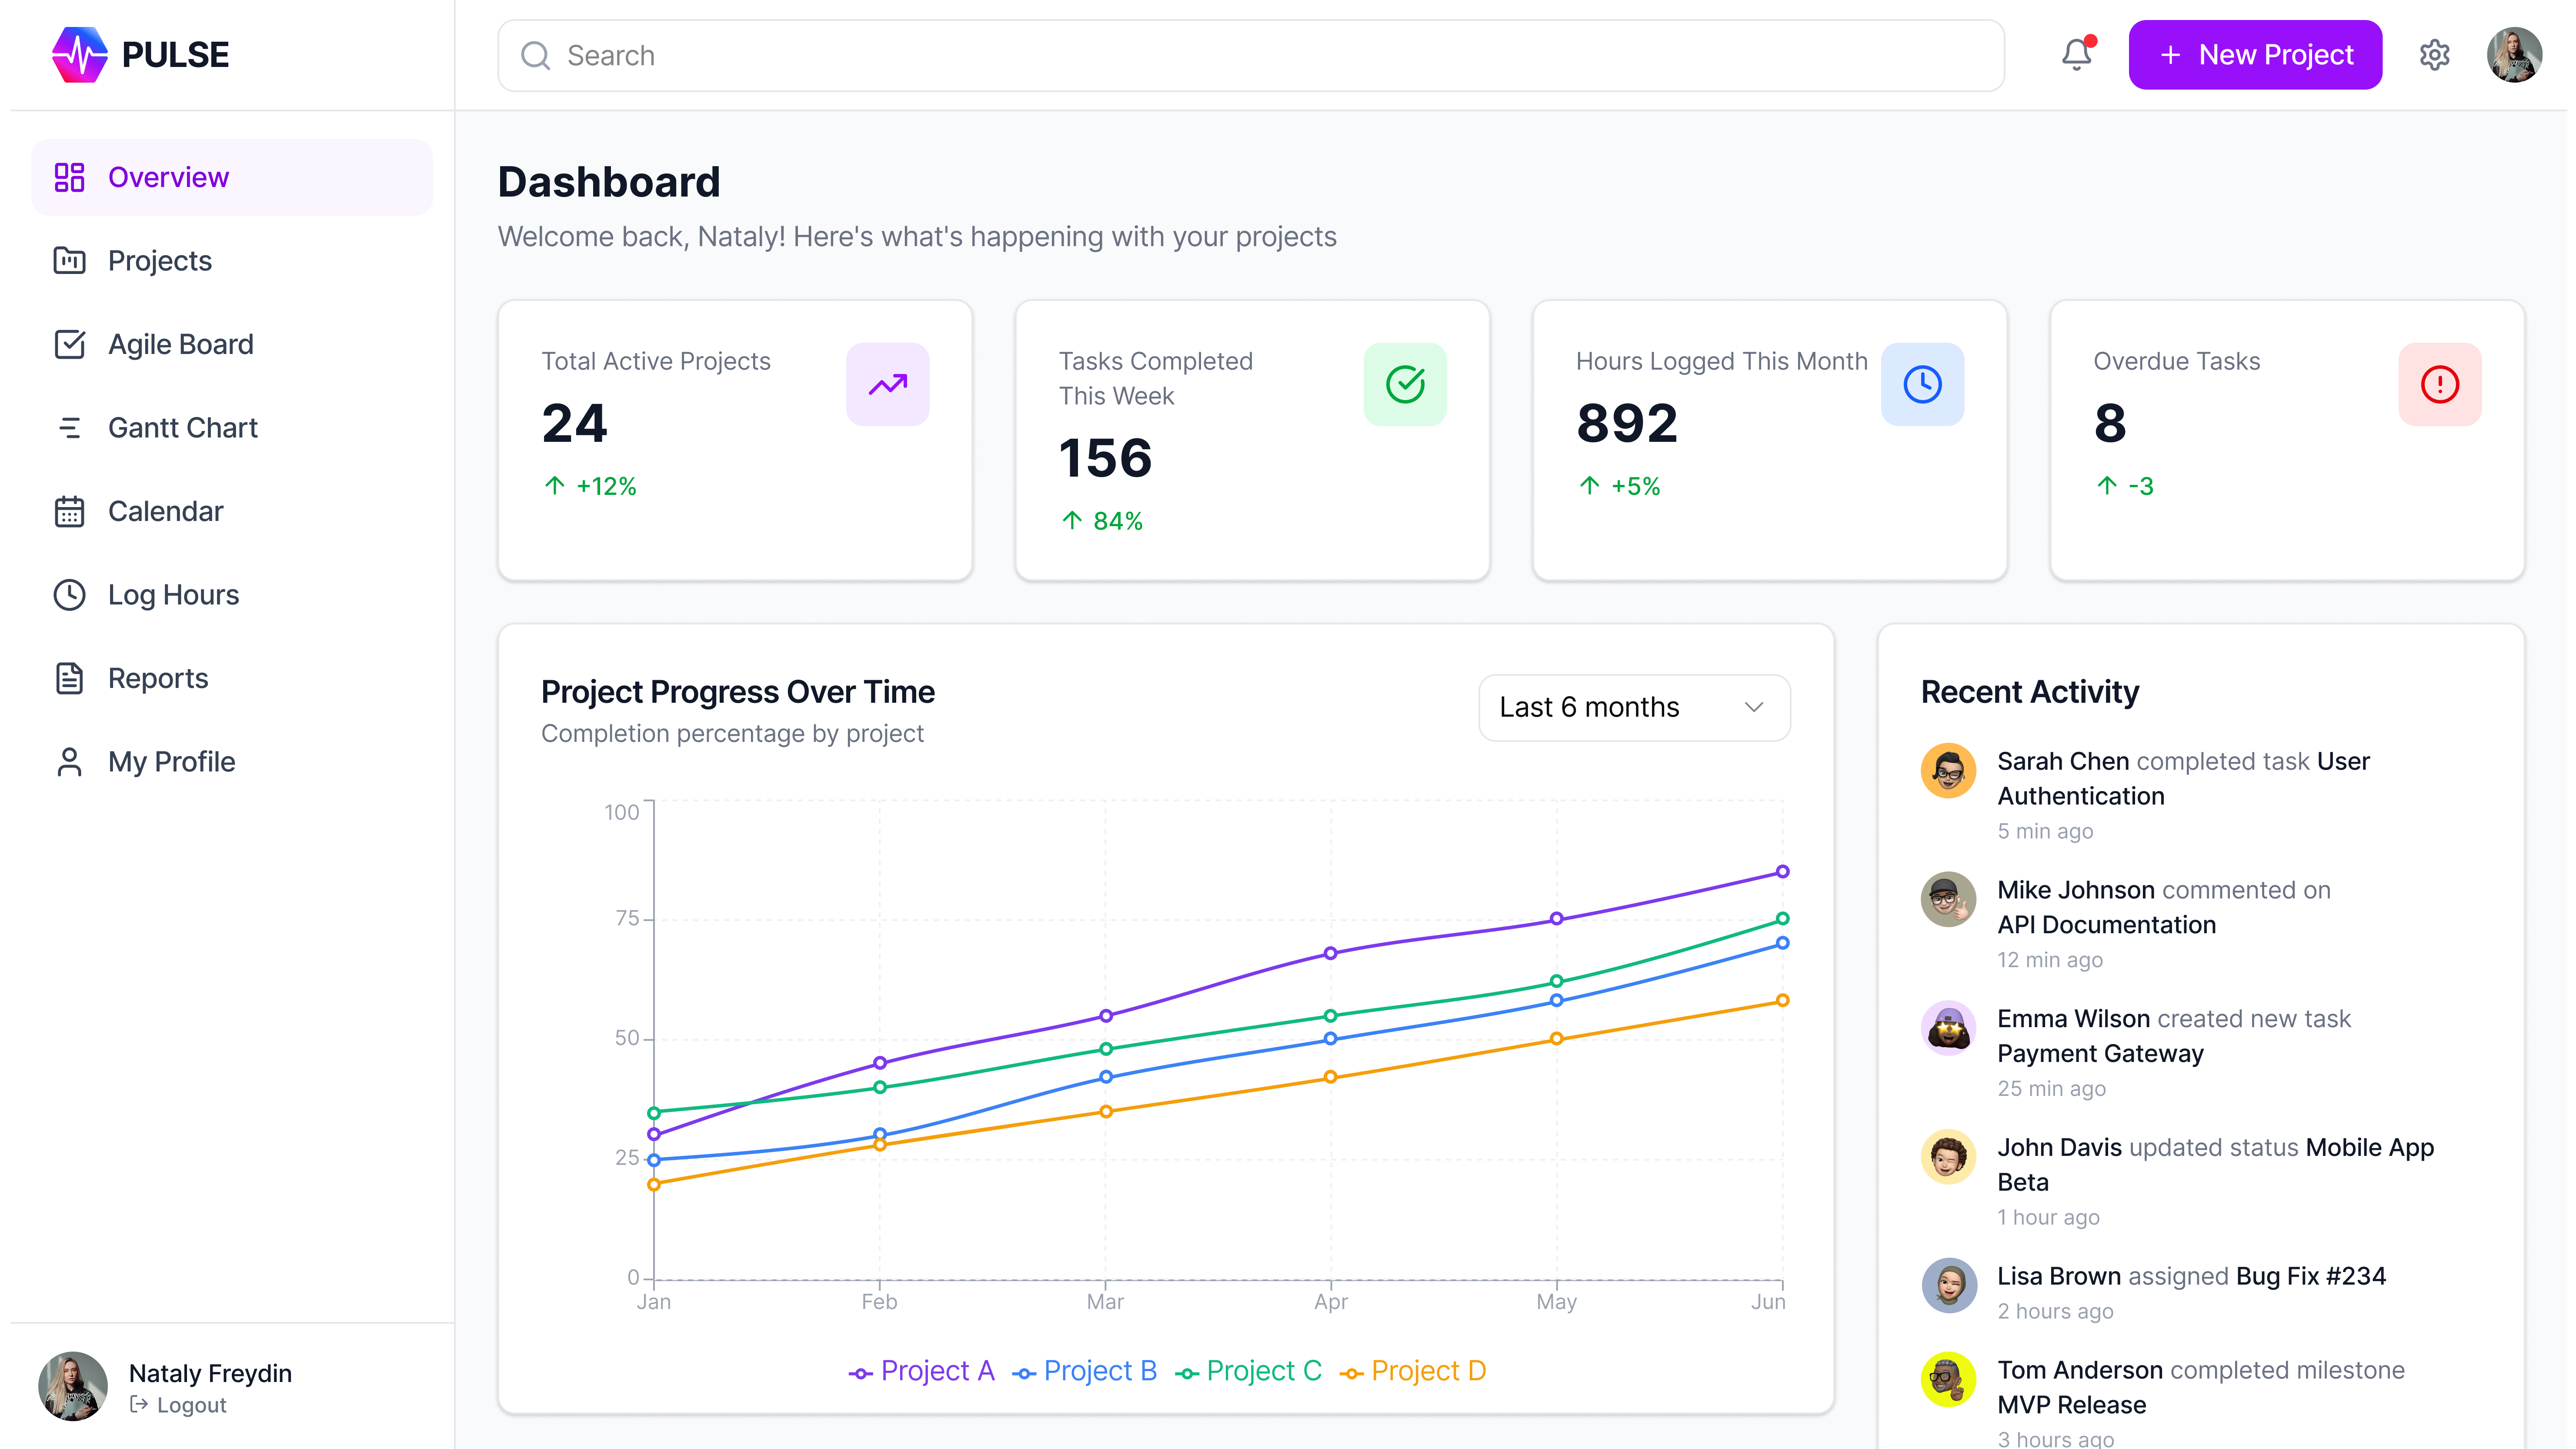The image size is (2576, 1449).
Task: Click the Projects folder icon in sidebar
Action: click(69, 260)
